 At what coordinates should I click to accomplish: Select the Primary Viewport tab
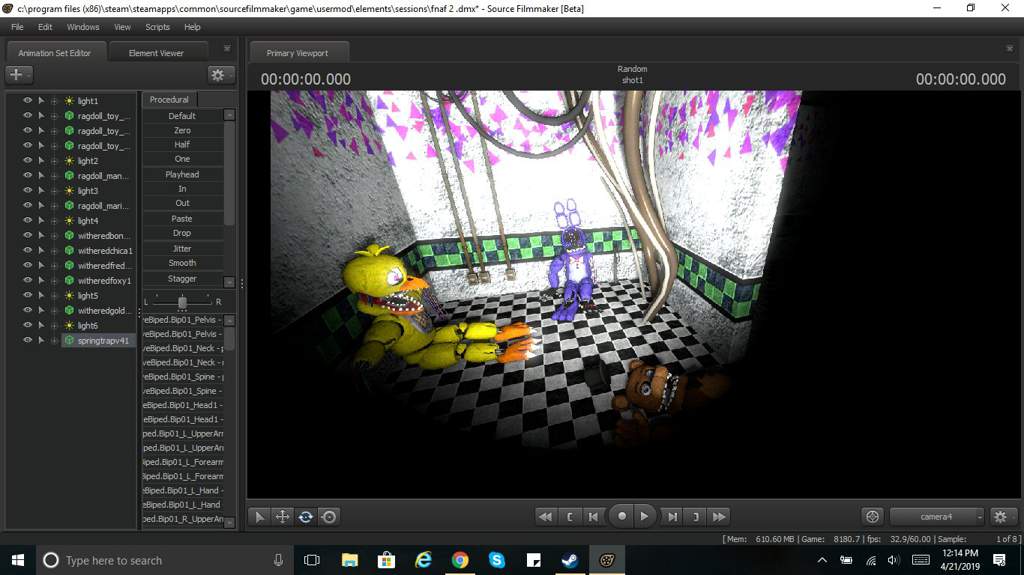click(x=297, y=53)
